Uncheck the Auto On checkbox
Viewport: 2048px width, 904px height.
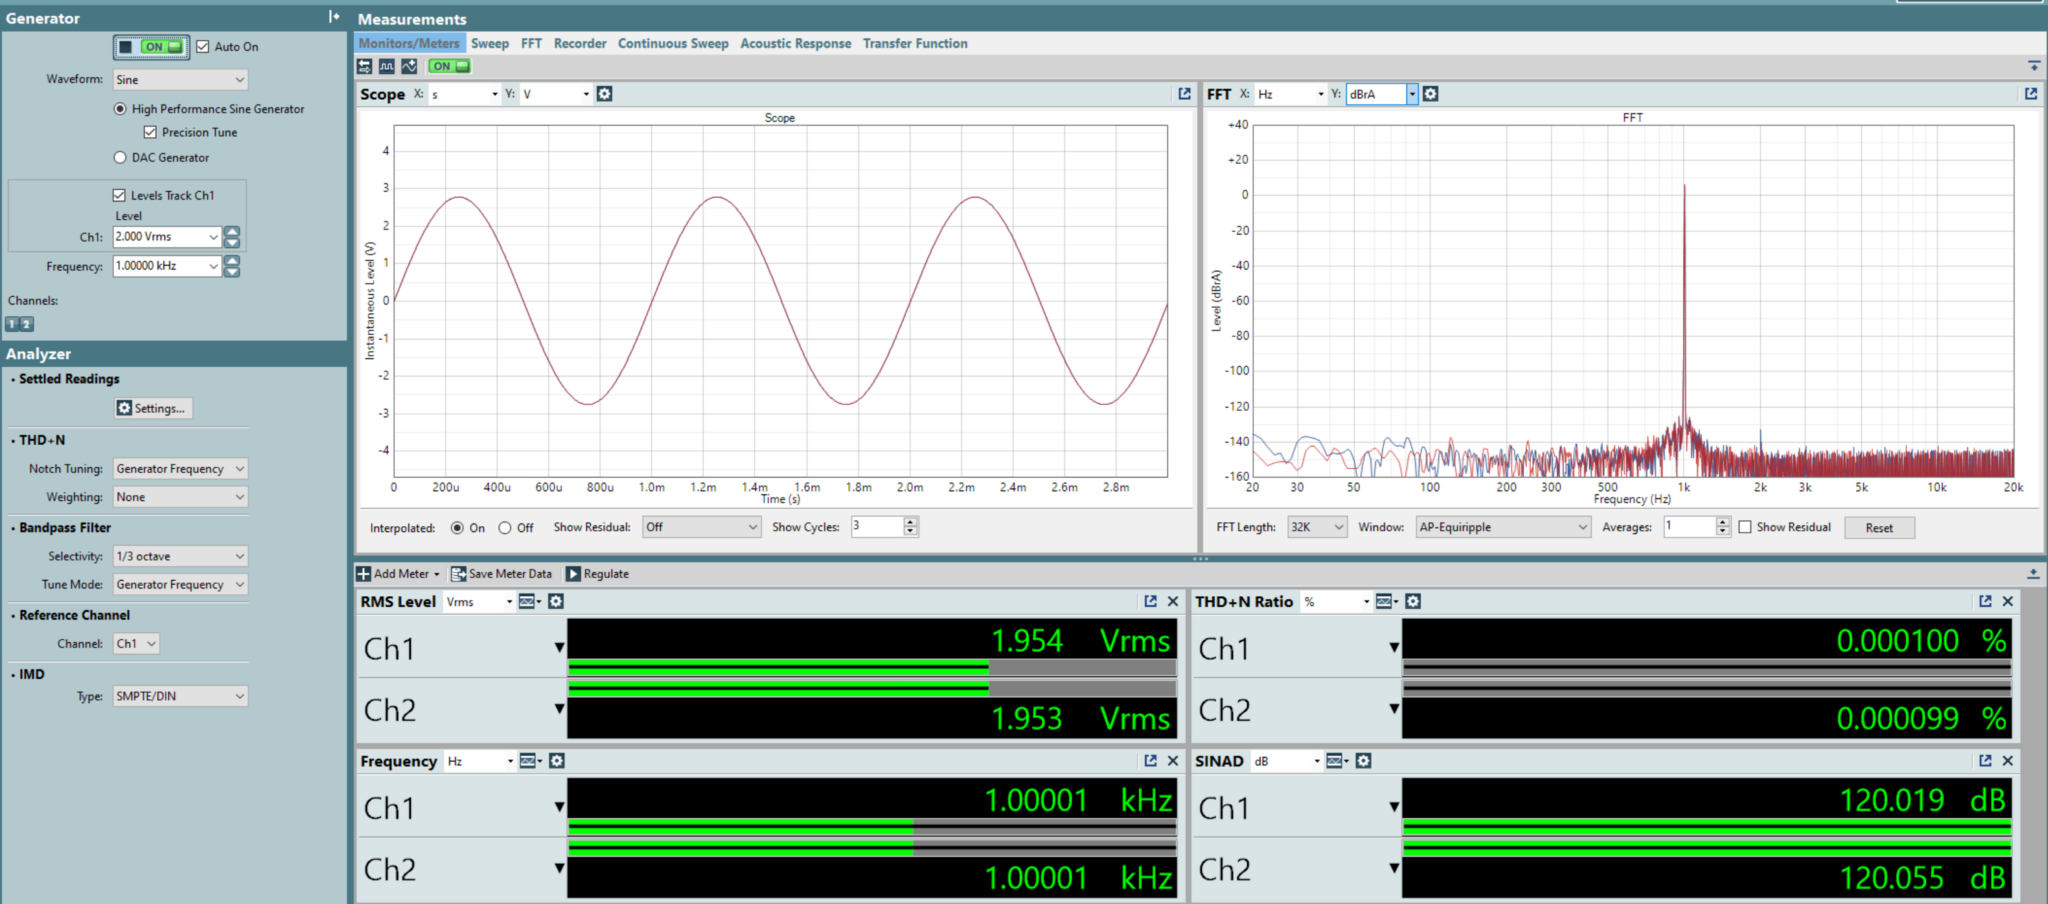[x=203, y=47]
